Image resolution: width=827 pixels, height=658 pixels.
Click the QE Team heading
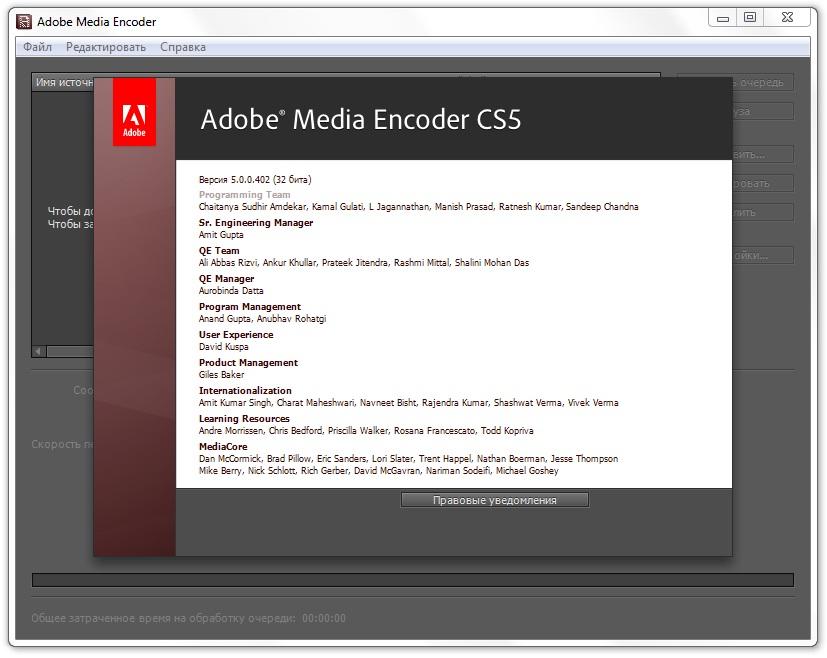pos(219,250)
